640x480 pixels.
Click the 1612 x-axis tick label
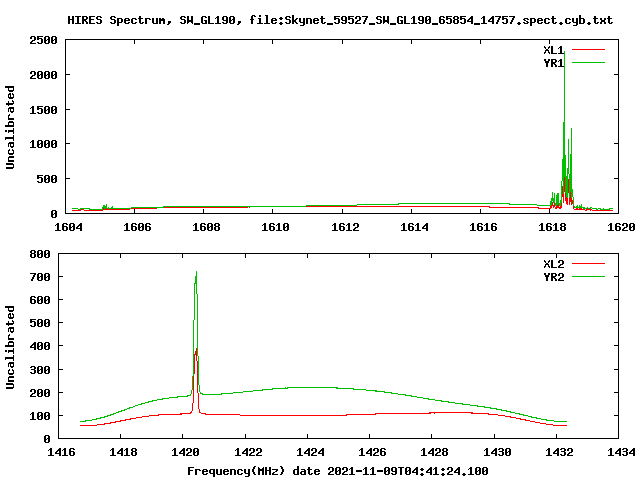point(345,227)
